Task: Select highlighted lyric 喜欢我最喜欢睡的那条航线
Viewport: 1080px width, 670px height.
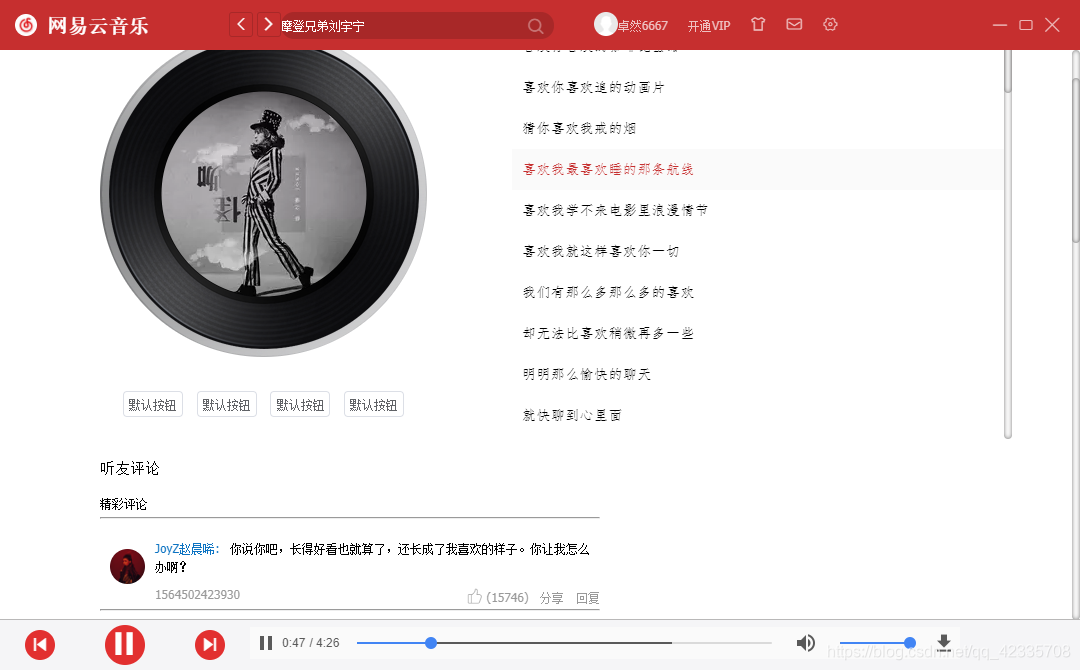Action: 608,169
